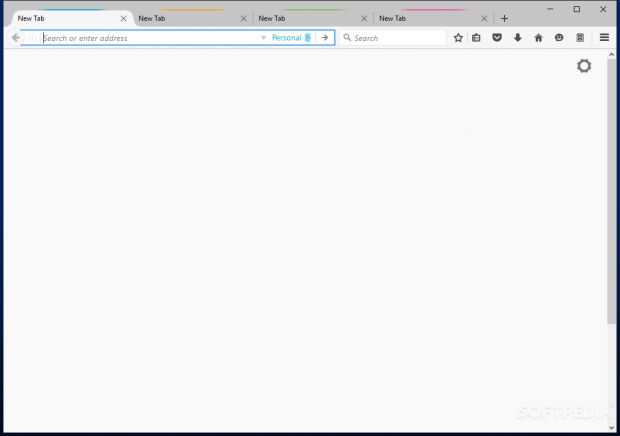This screenshot has width=620, height=436.
Task: Click the back arrow button
Action: [15, 38]
